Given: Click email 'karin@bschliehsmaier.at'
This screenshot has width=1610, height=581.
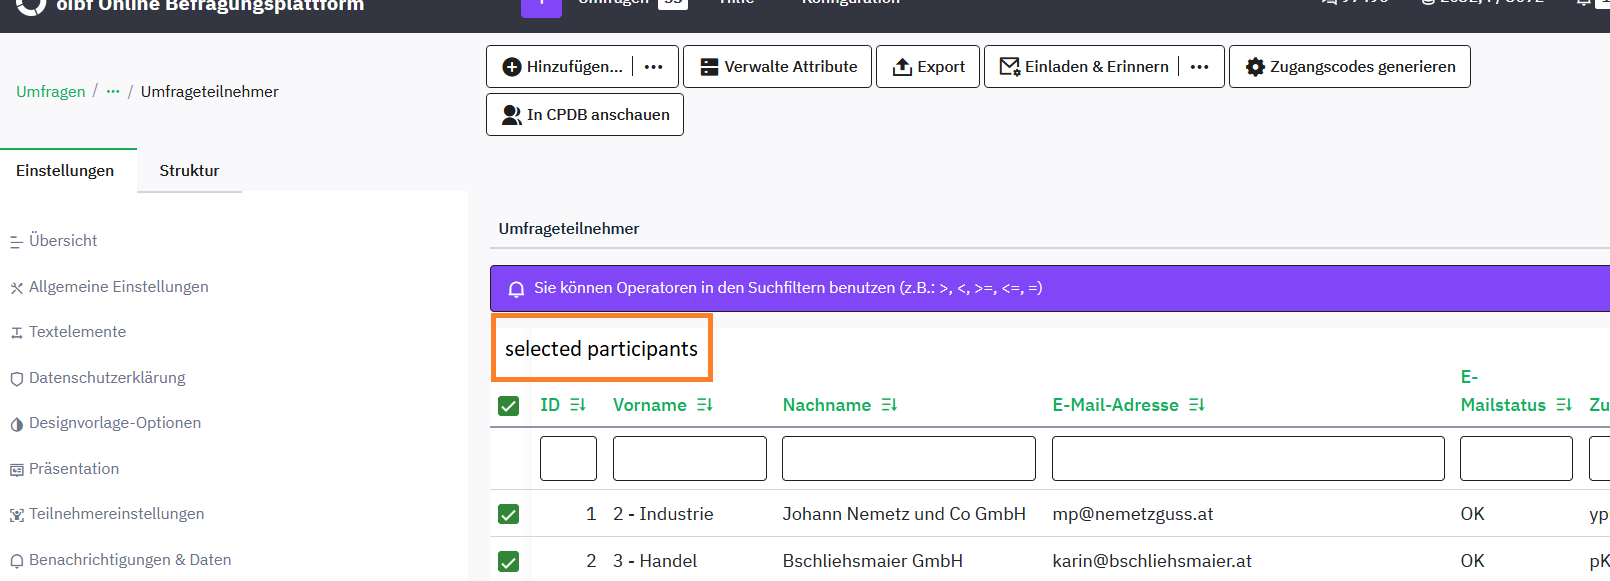Looking at the screenshot, I should [1152, 561].
